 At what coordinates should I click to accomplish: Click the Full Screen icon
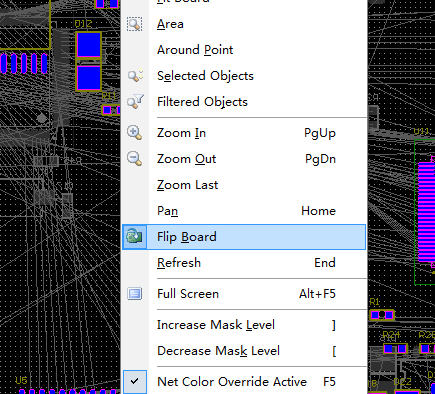[134, 294]
